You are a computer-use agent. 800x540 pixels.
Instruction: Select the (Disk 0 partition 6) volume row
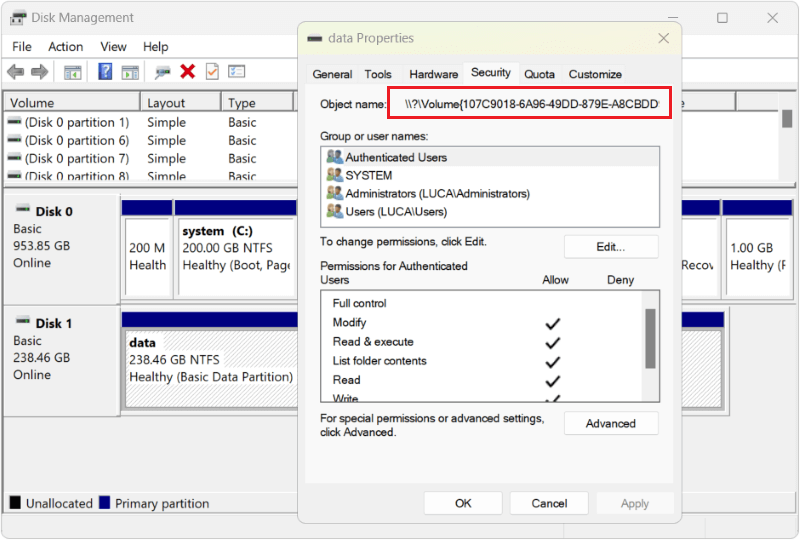click(151, 140)
